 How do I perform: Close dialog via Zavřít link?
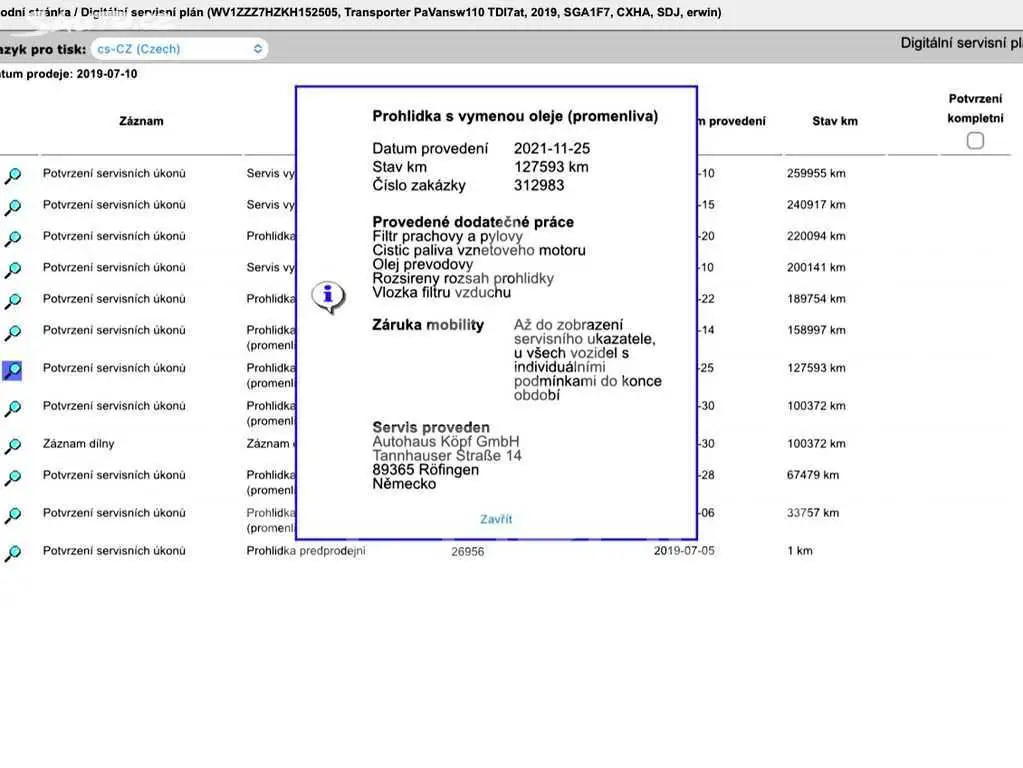tap(496, 519)
